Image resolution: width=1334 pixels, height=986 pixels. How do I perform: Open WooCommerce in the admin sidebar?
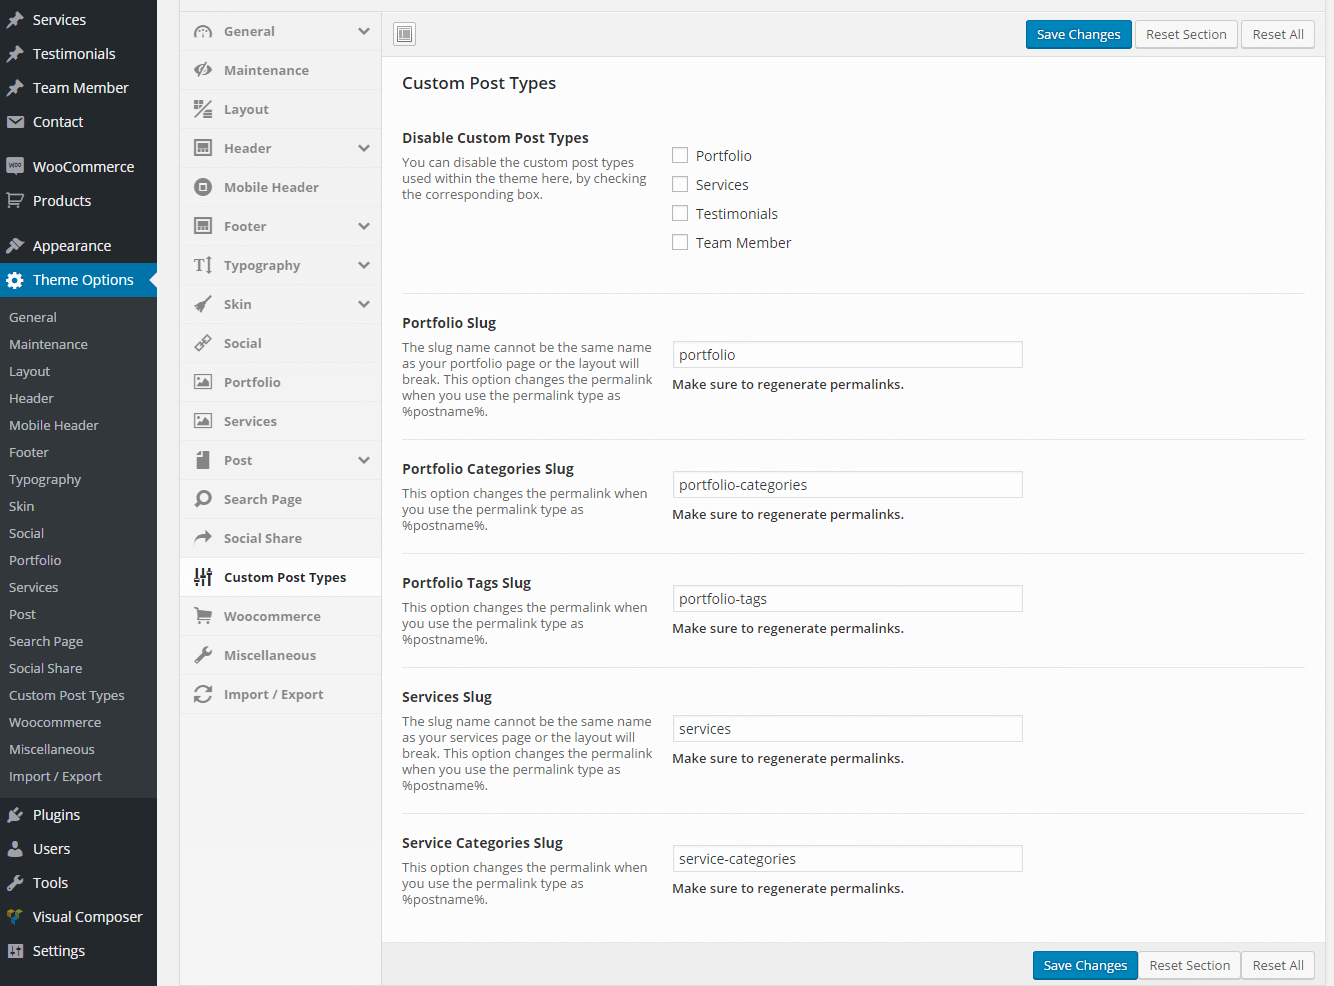[83, 167]
